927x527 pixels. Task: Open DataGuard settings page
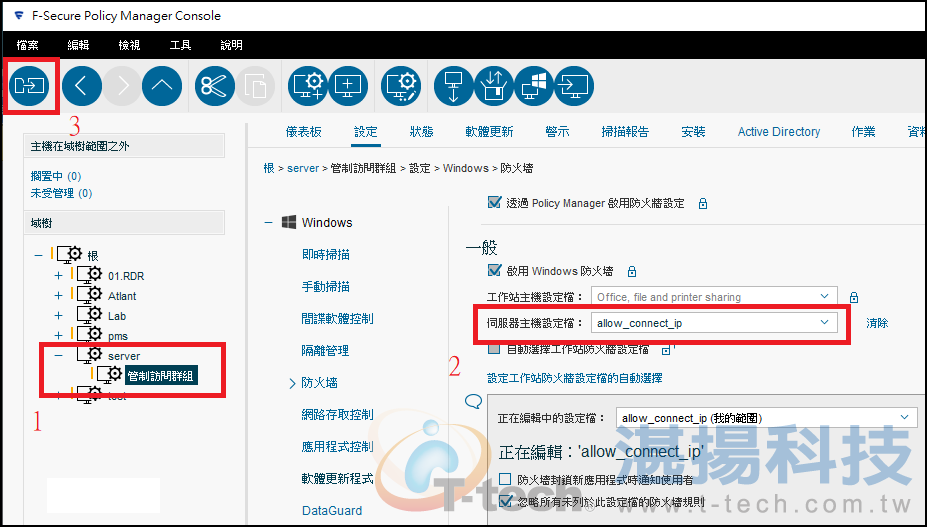coord(332,510)
